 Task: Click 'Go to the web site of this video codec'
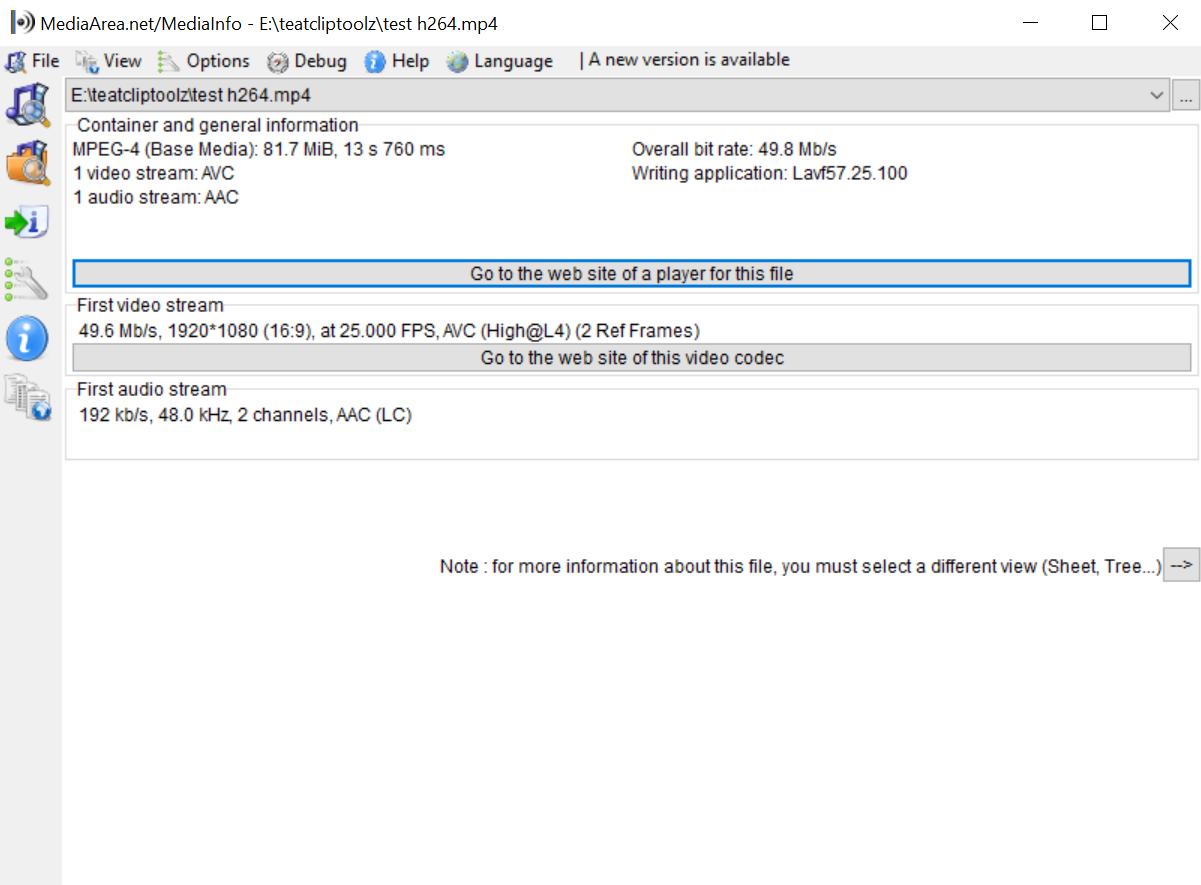point(632,357)
